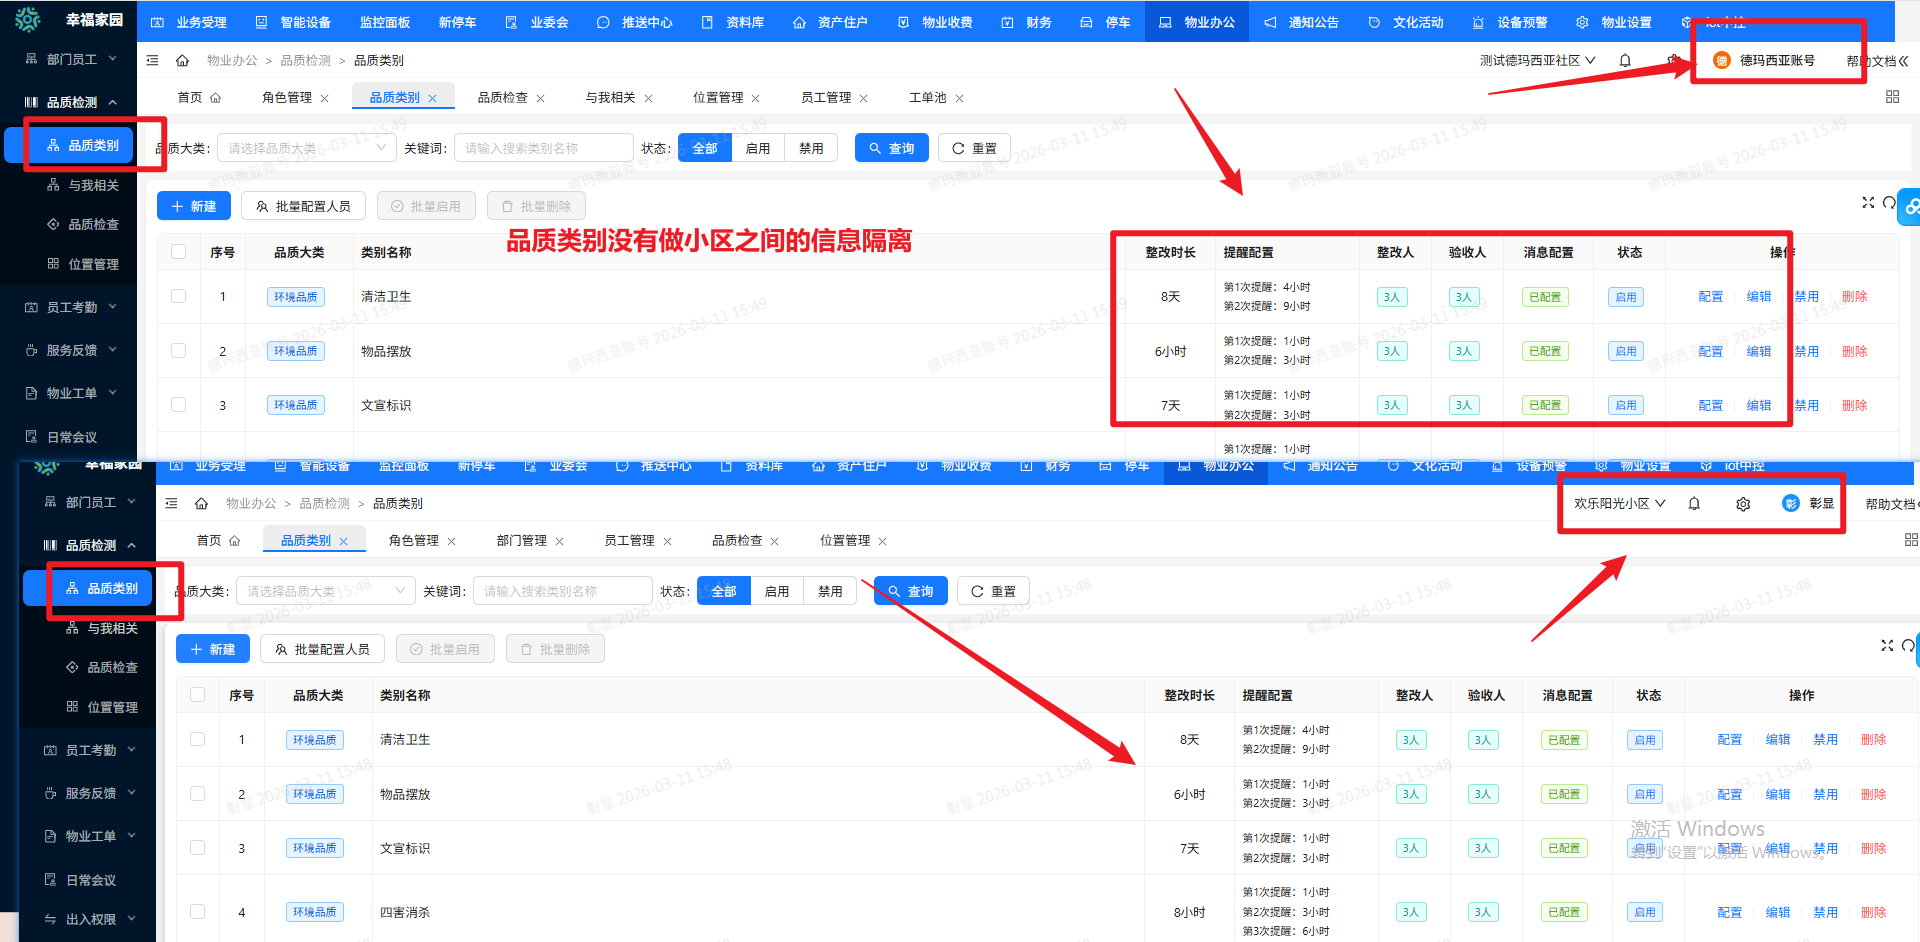Open the 欢乐阳光小区 community dropdown

(1619, 504)
